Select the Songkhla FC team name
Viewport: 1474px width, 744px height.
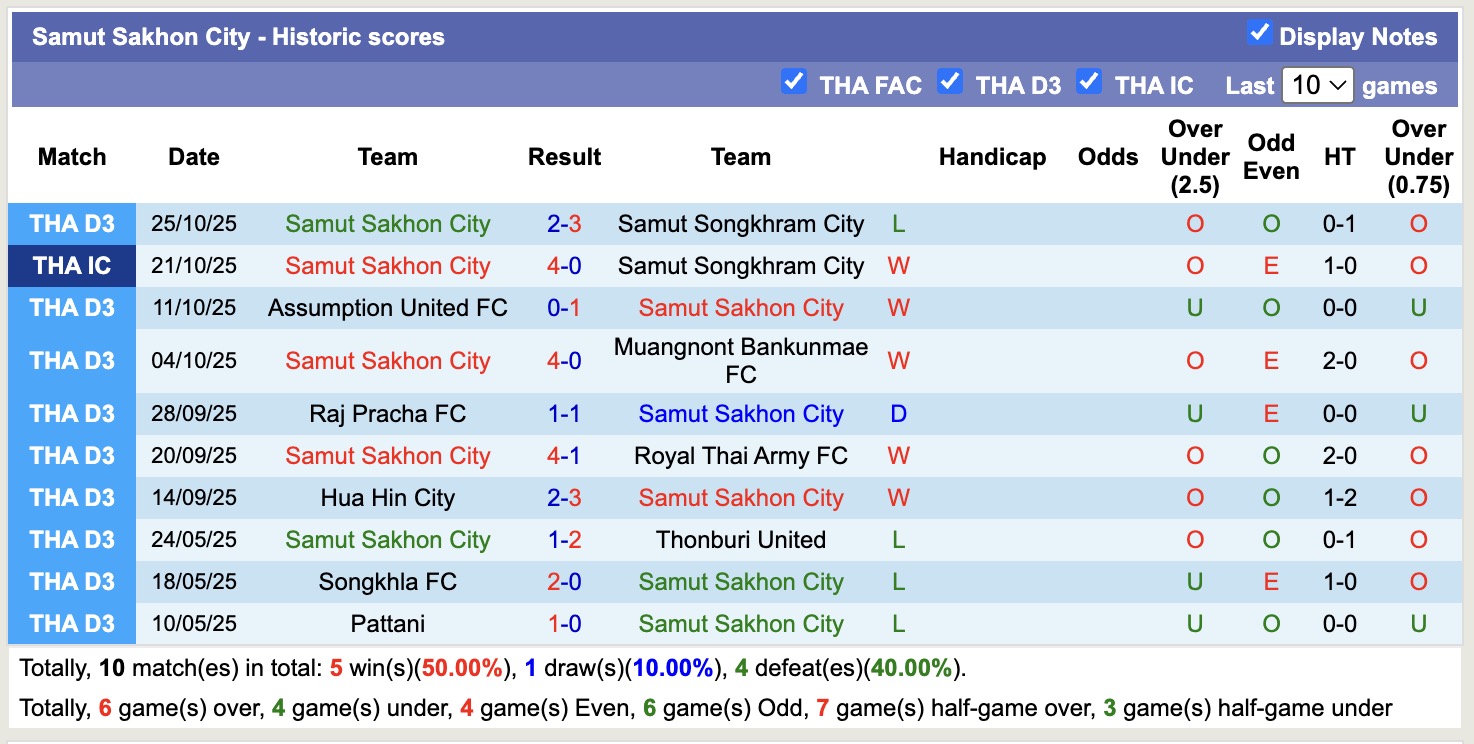[388, 581]
